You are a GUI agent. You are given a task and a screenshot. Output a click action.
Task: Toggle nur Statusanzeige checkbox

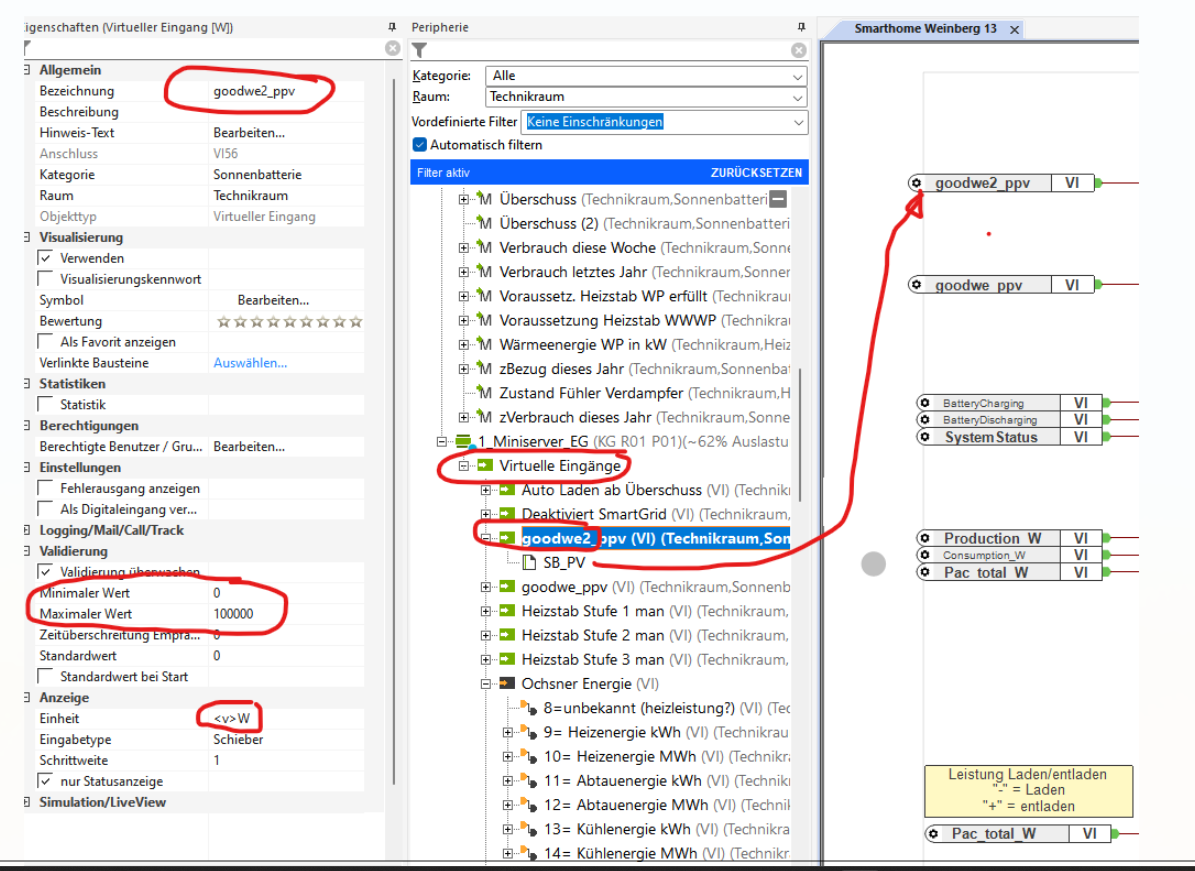point(46,781)
